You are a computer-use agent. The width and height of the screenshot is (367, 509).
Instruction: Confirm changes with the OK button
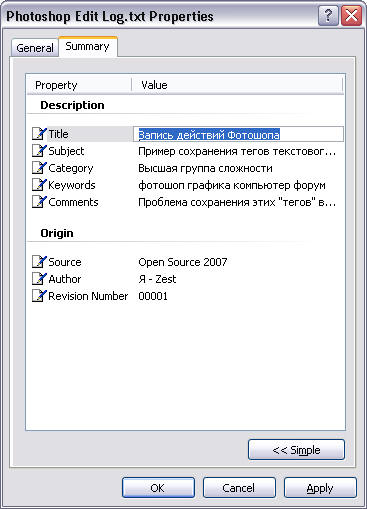[158, 488]
